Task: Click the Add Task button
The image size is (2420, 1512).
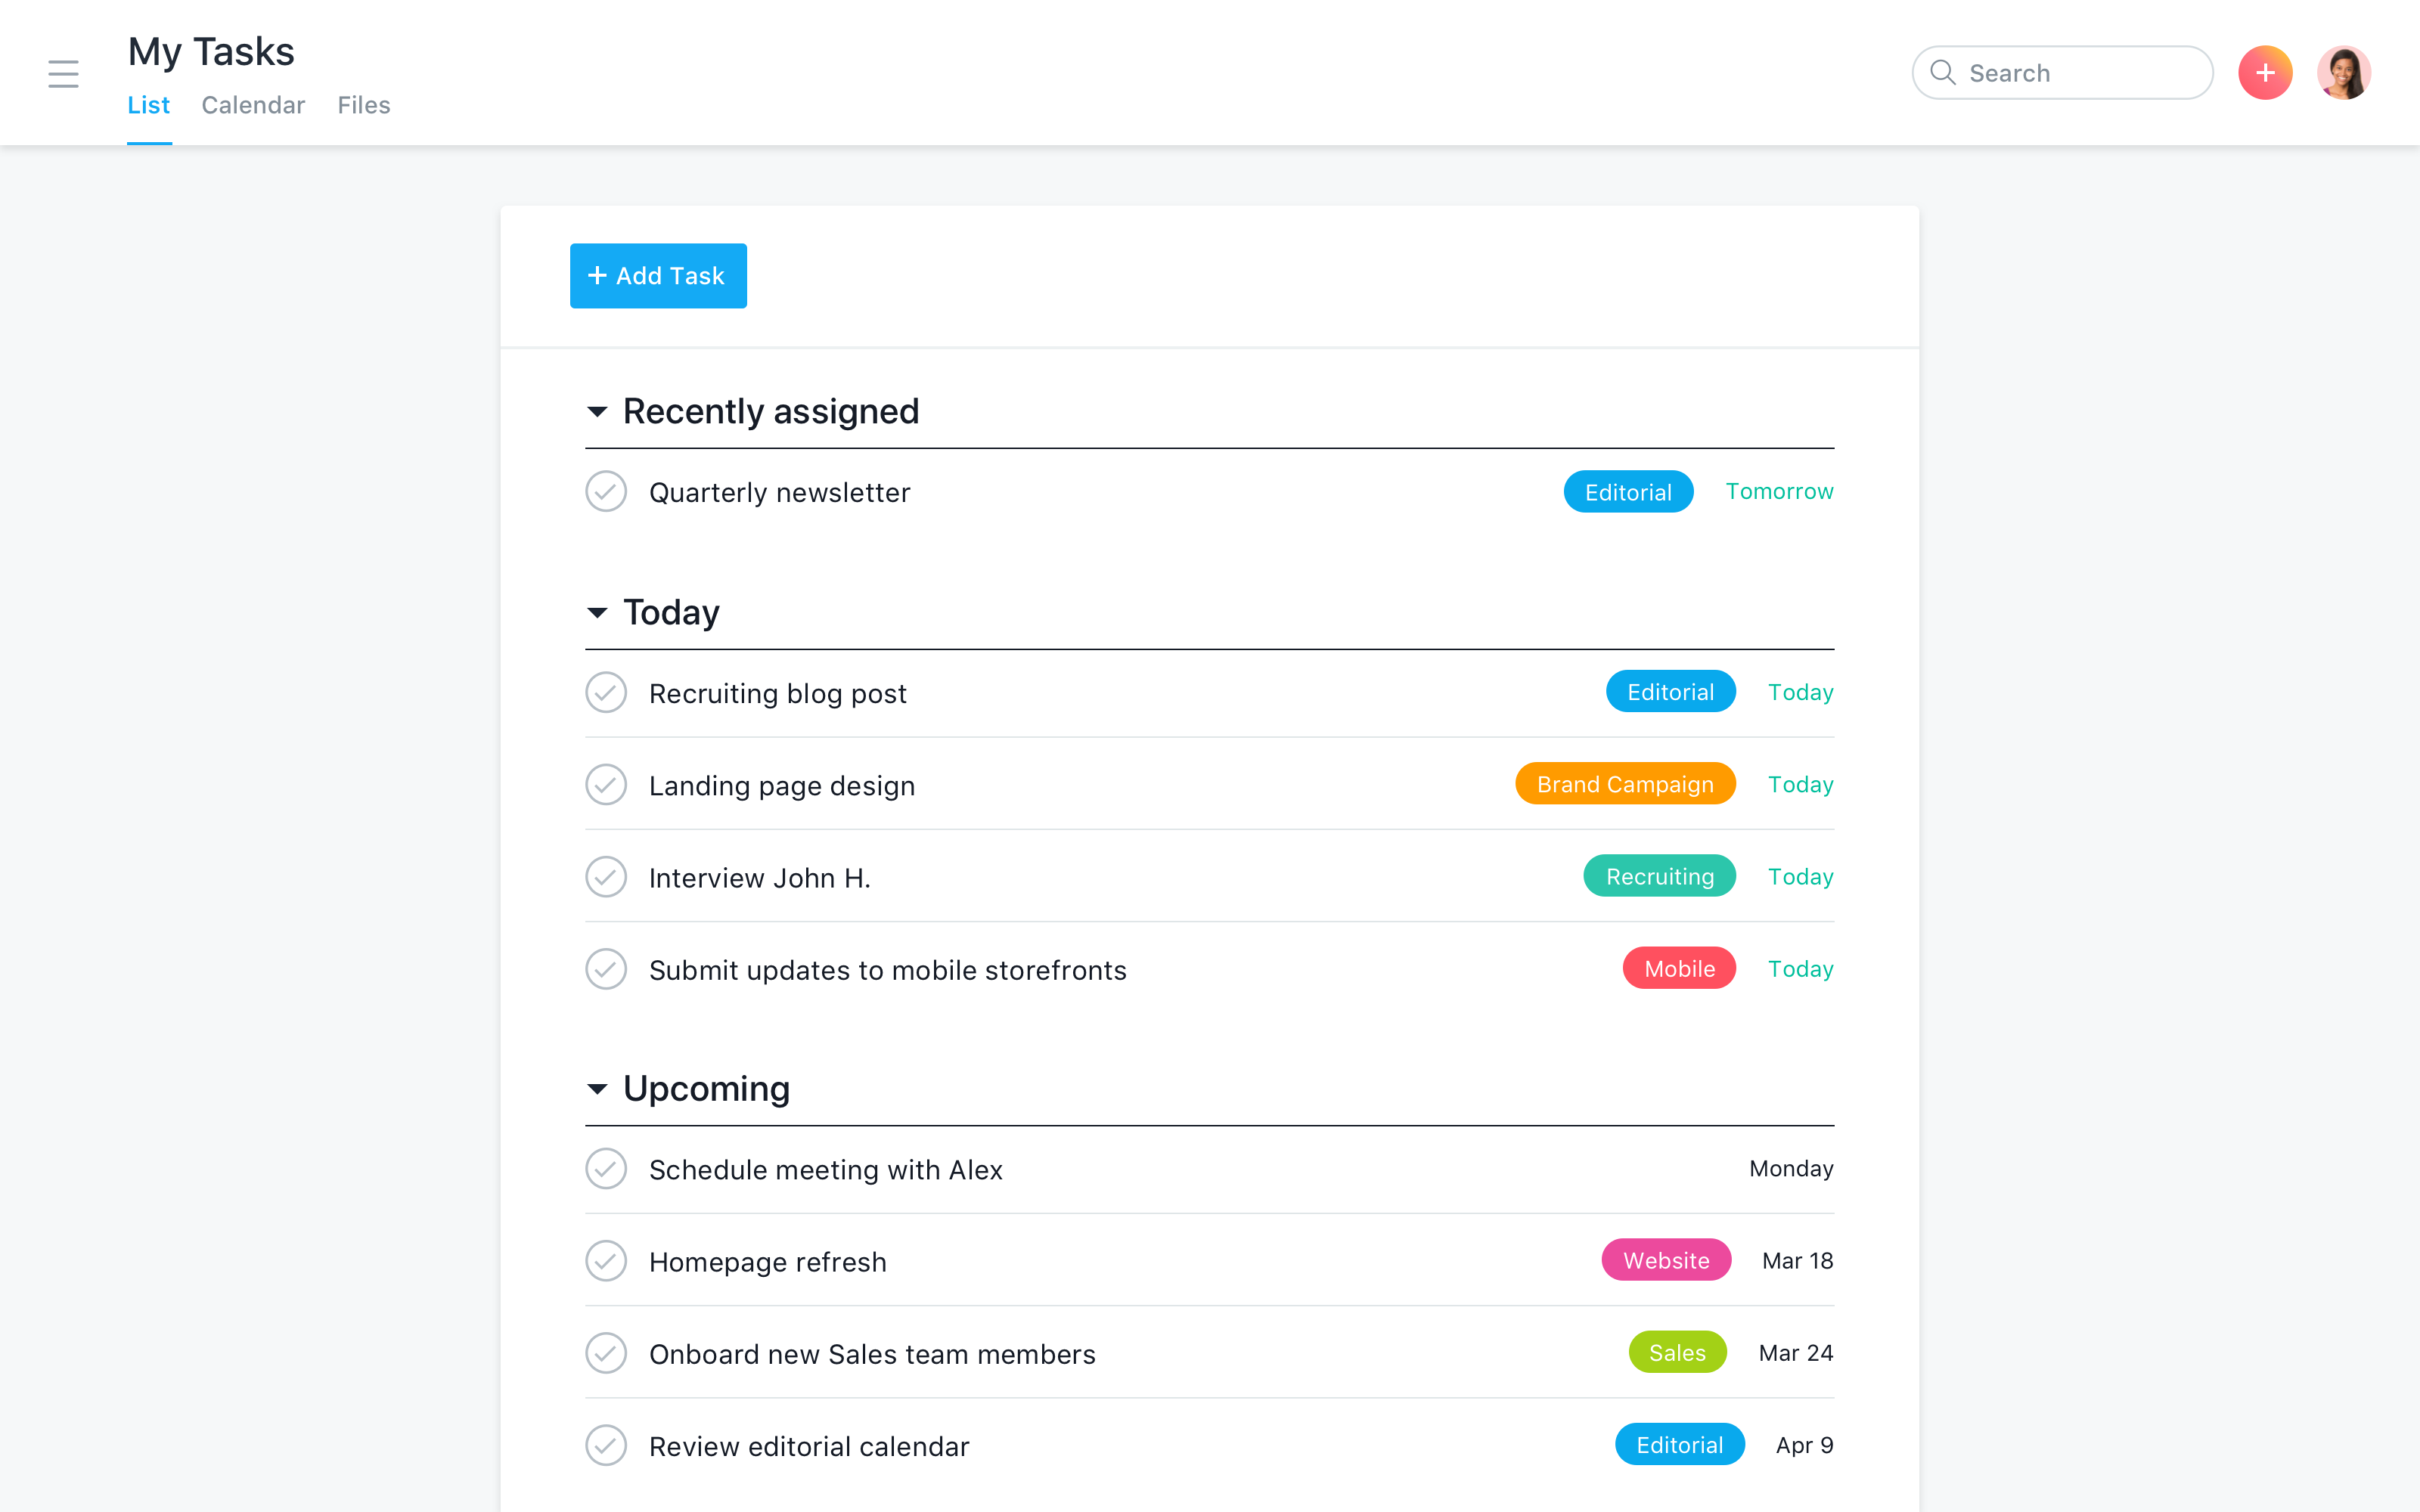Action: click(x=659, y=275)
